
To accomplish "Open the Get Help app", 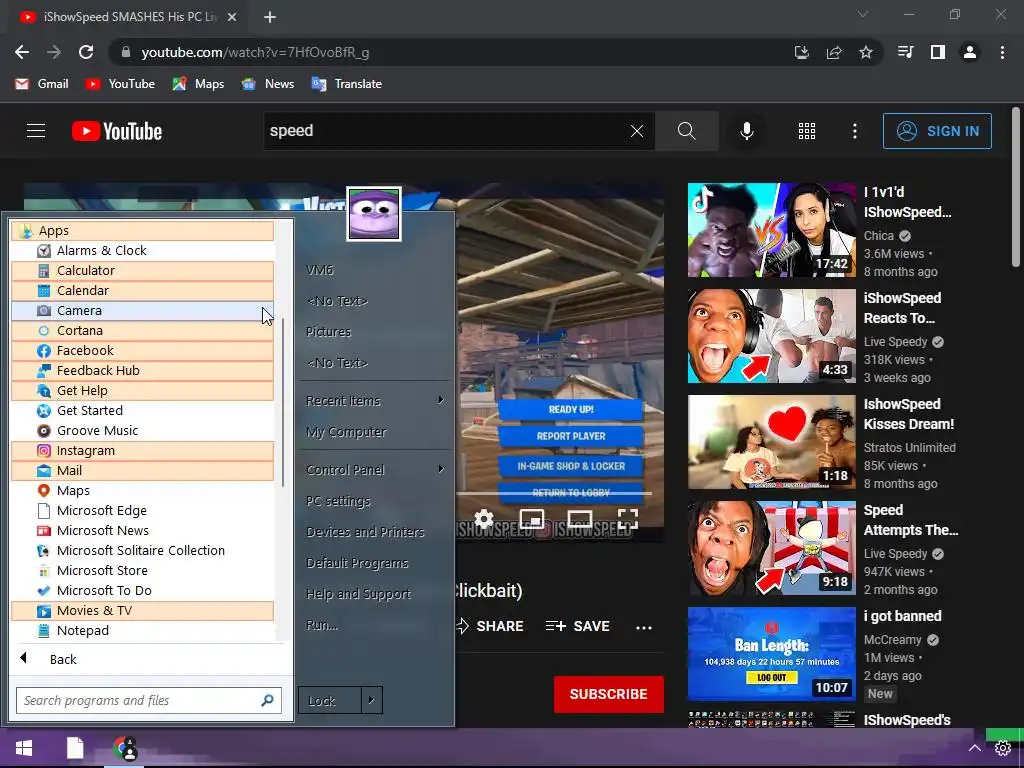I will (x=142, y=391).
